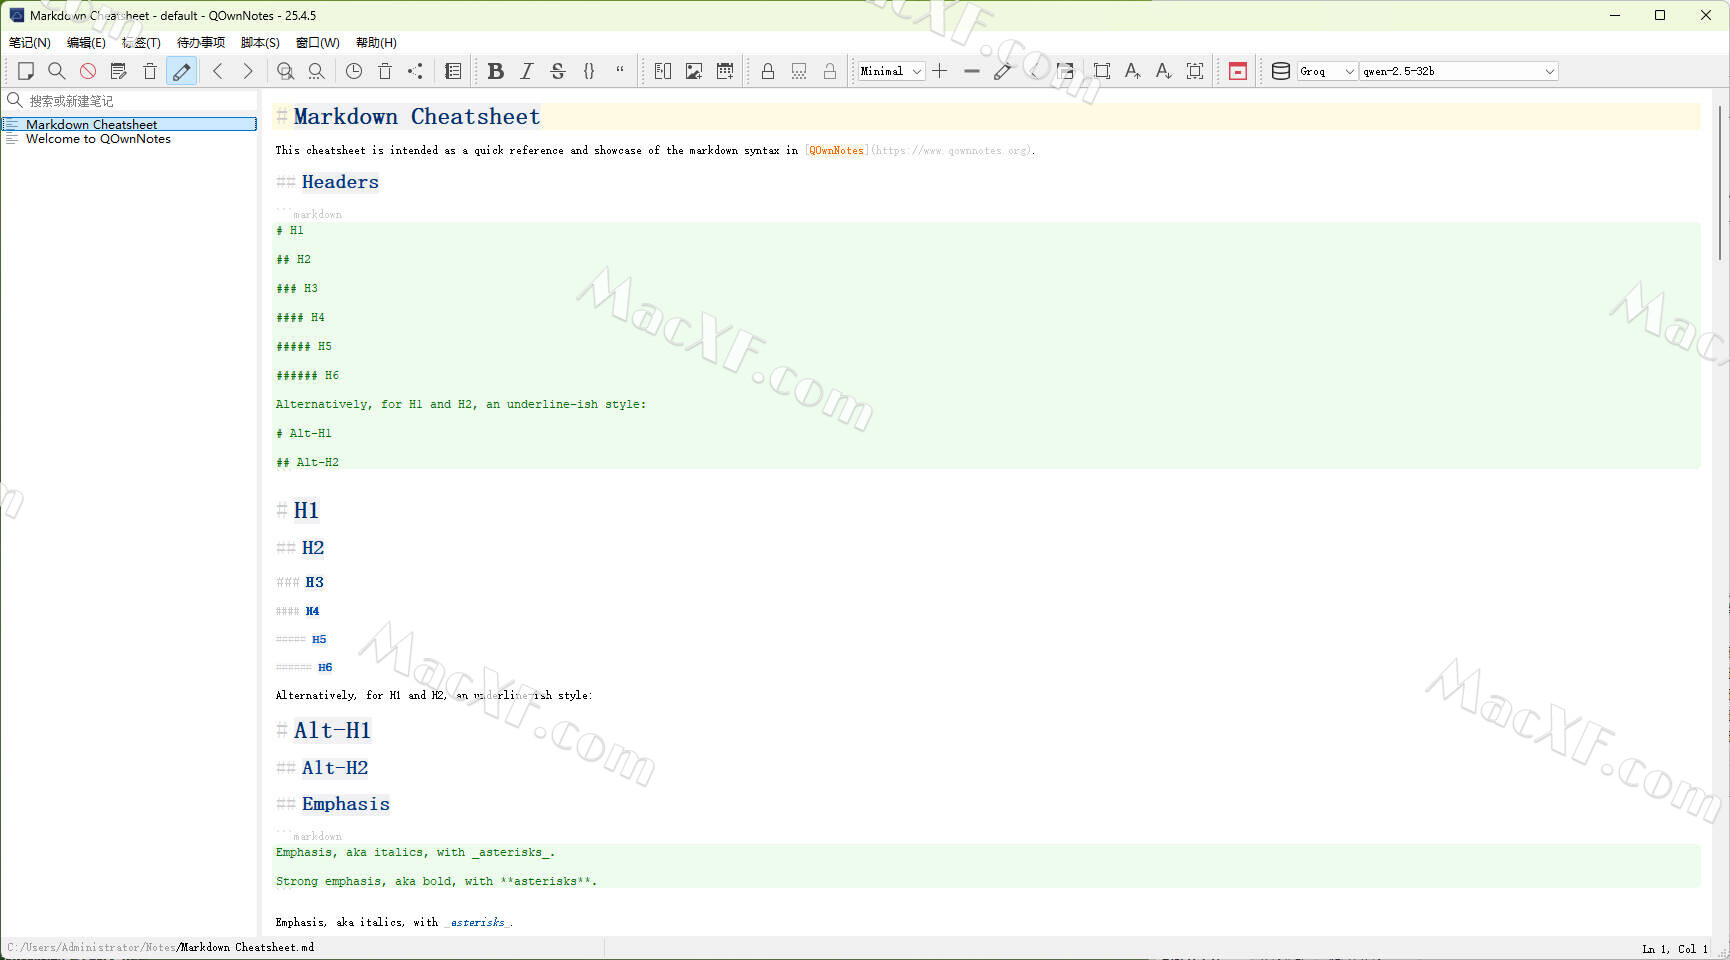Open the 标签(T) menu
1730x960 pixels.
[141, 43]
